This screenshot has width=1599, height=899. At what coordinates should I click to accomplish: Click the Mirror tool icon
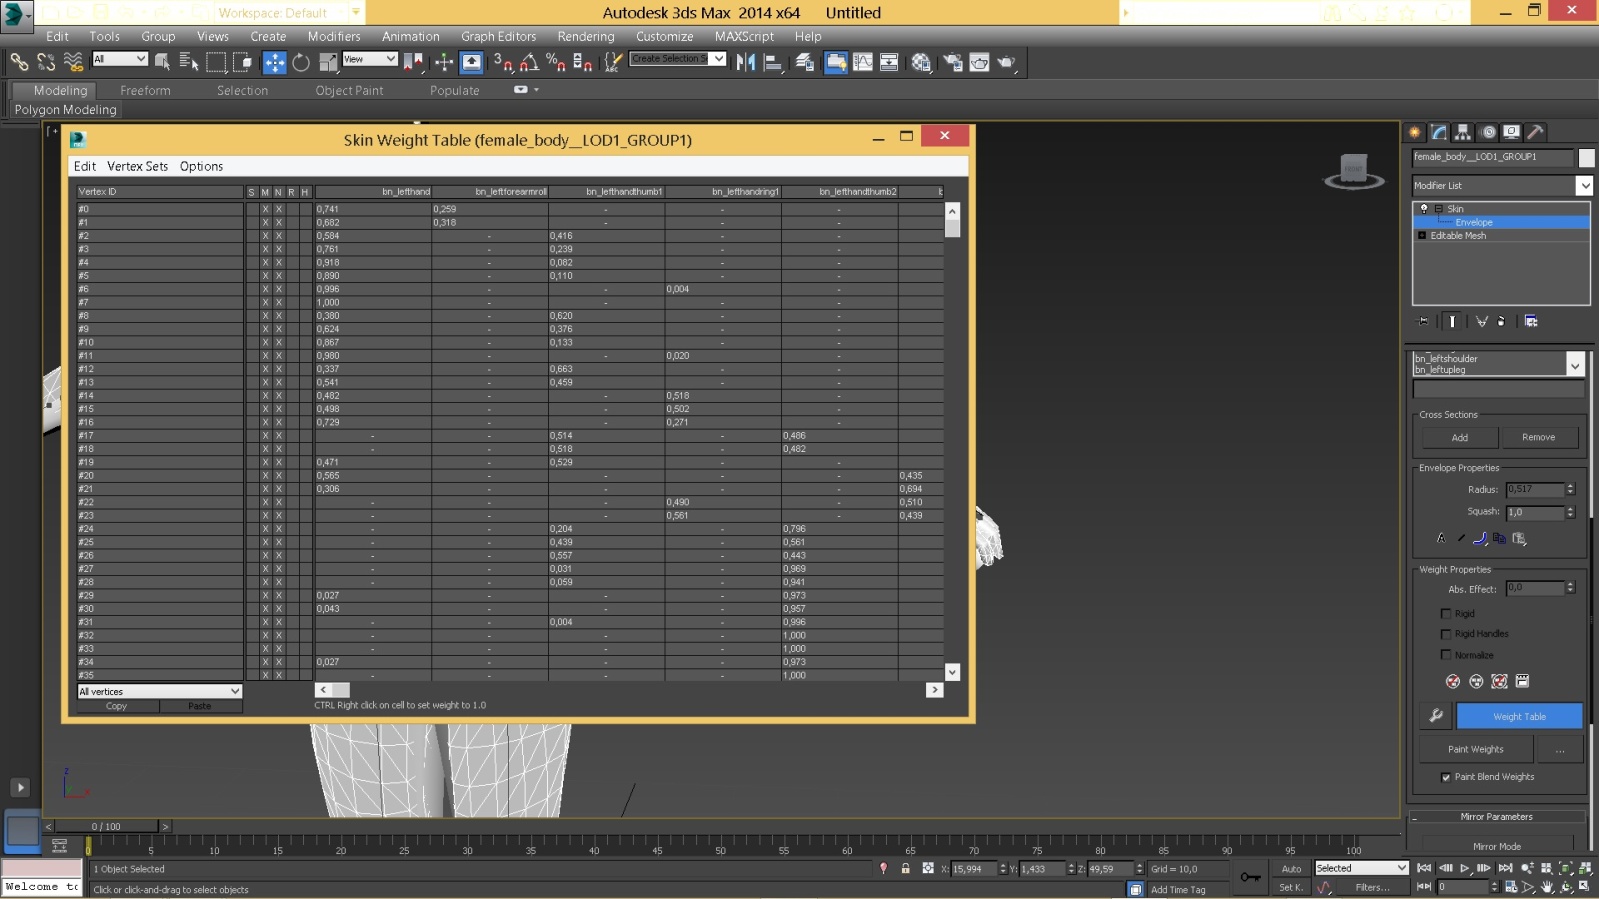click(x=745, y=62)
